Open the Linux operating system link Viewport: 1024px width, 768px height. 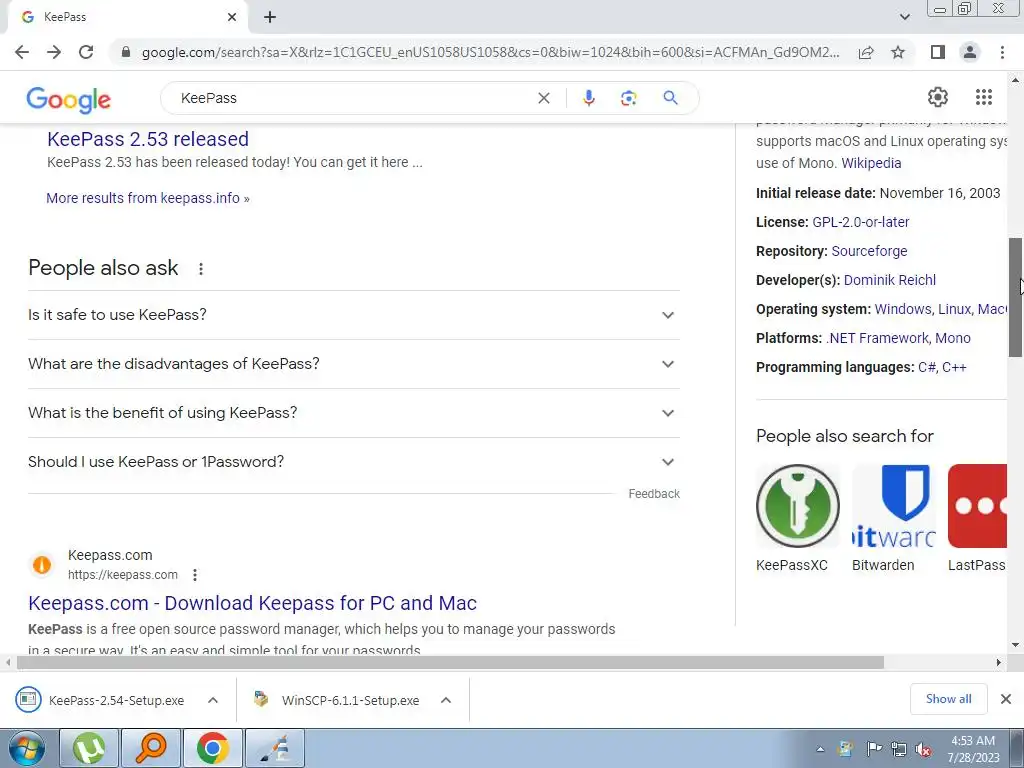tap(953, 309)
